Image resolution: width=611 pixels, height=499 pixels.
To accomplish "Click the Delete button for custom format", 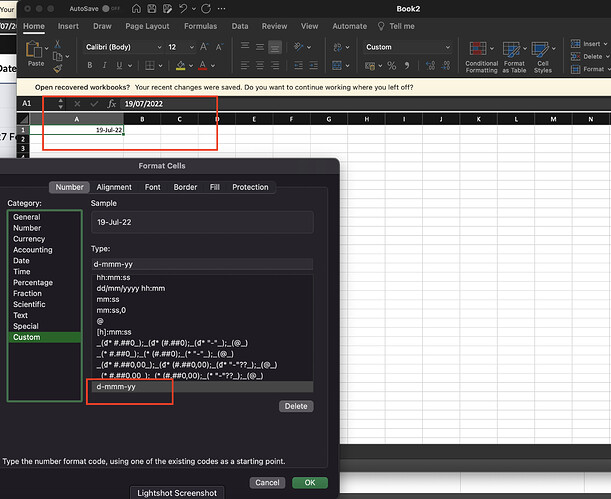I will tap(295, 407).
